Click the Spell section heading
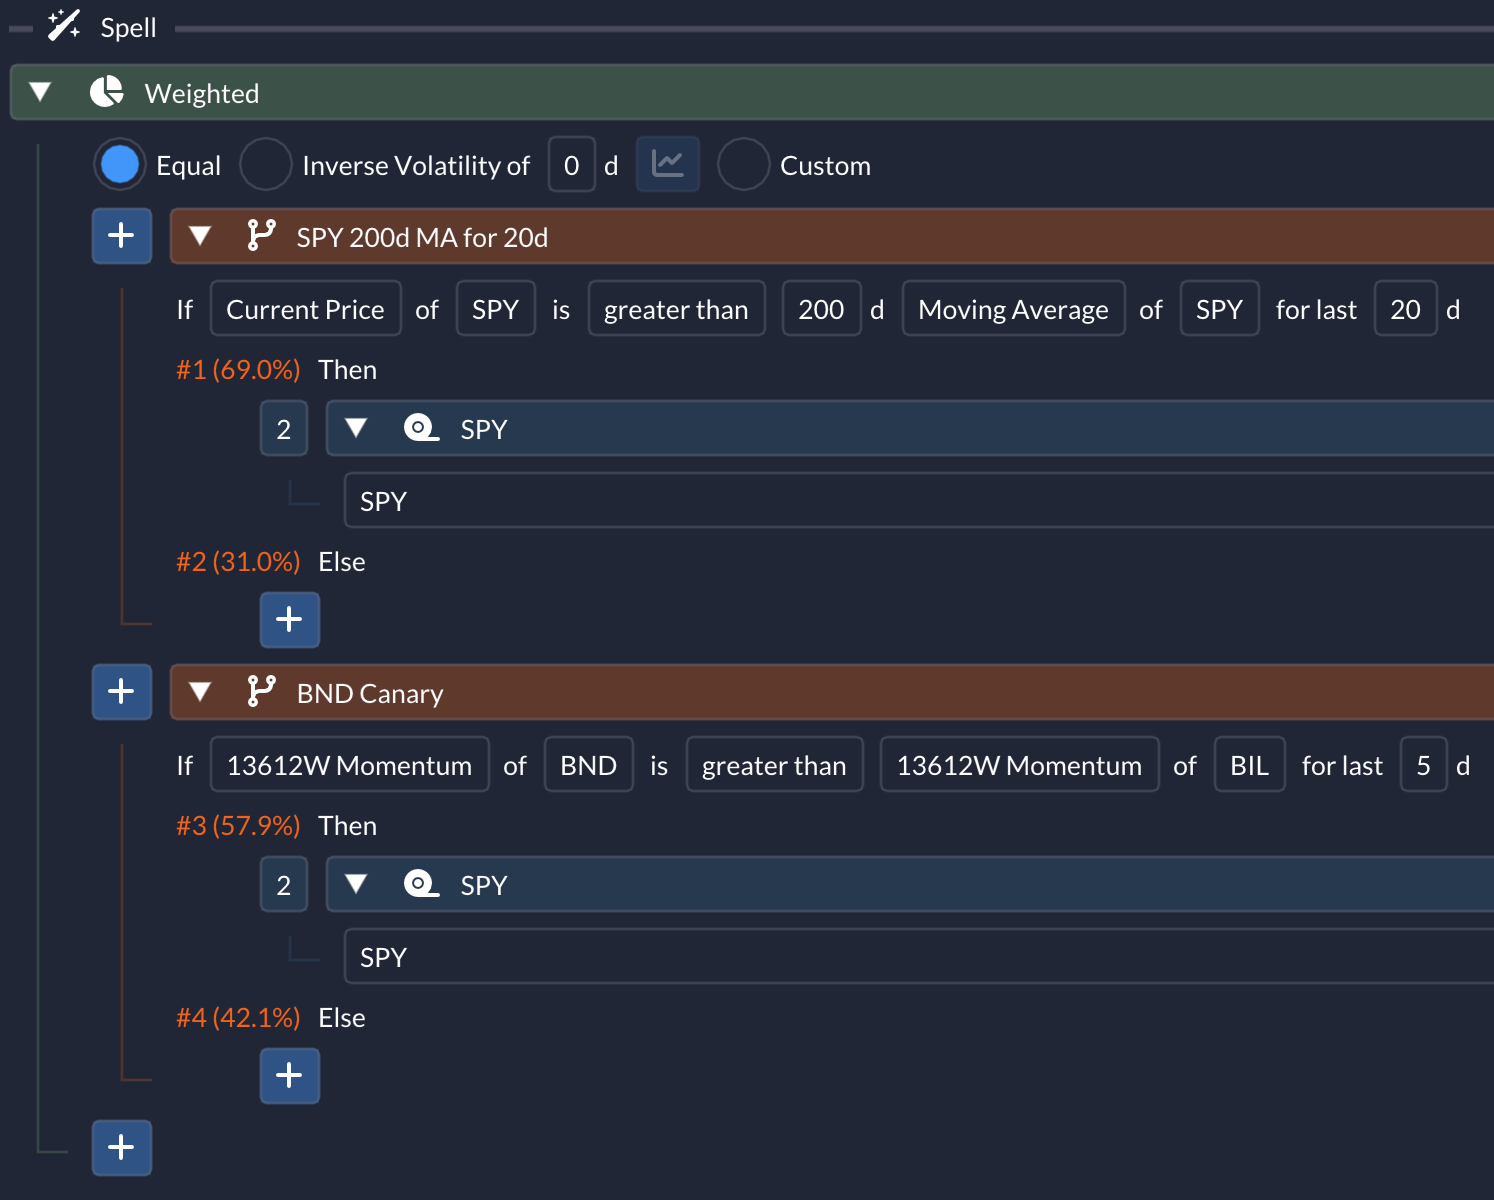Viewport: 1494px width, 1200px height. [128, 27]
